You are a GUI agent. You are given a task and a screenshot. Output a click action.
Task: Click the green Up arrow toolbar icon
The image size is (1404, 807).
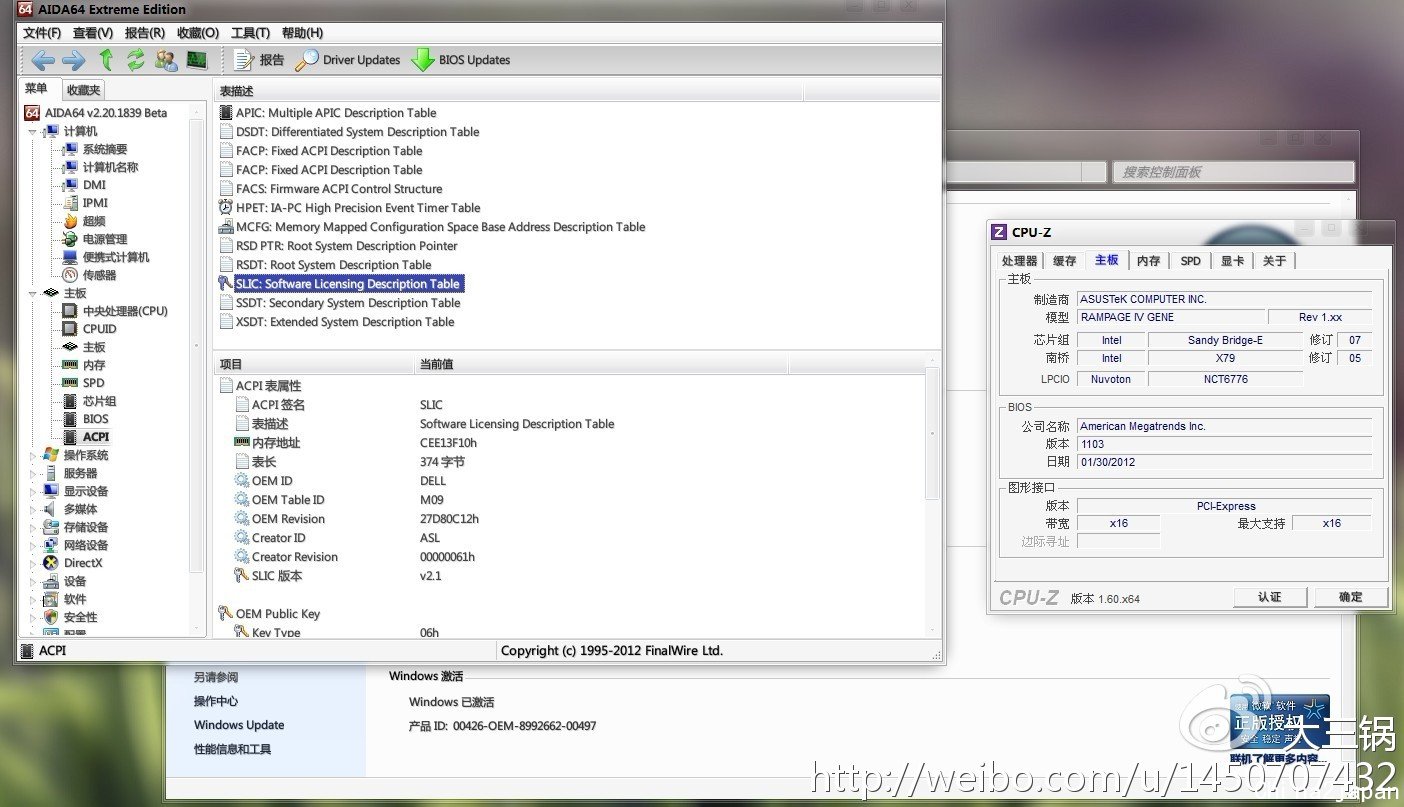click(x=106, y=60)
